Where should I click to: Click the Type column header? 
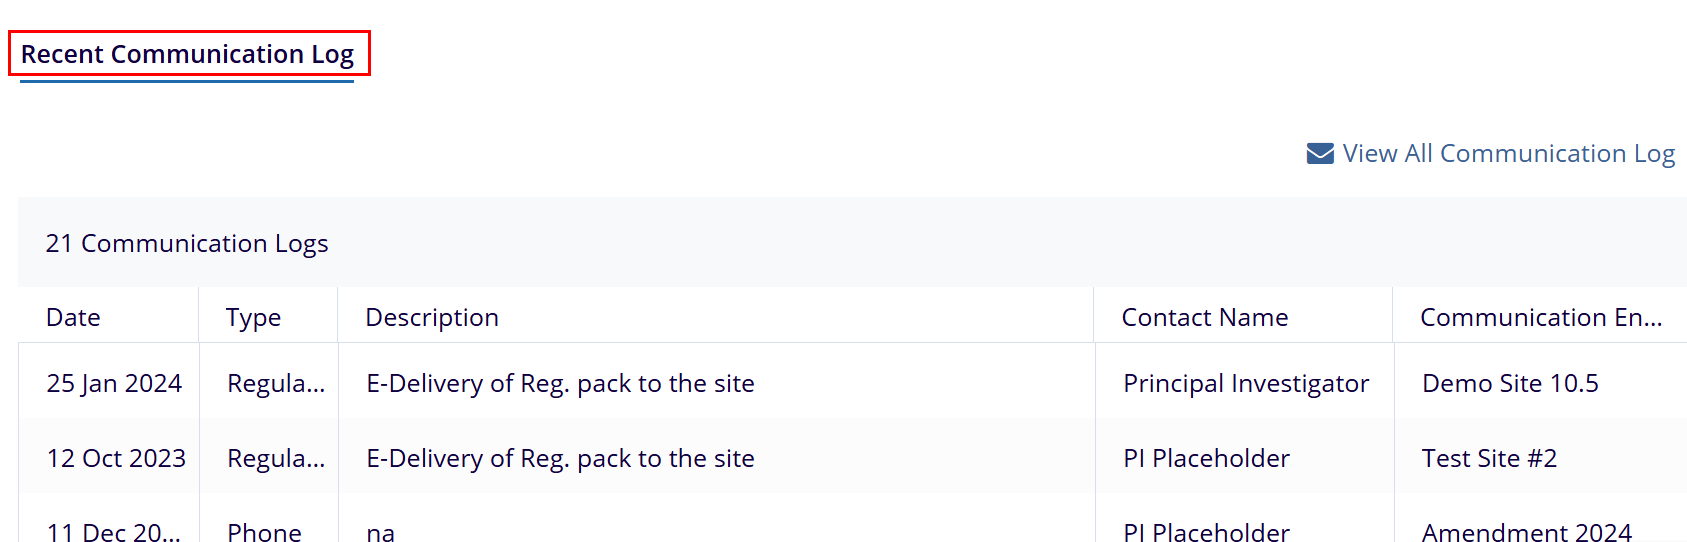pyautogui.click(x=253, y=318)
